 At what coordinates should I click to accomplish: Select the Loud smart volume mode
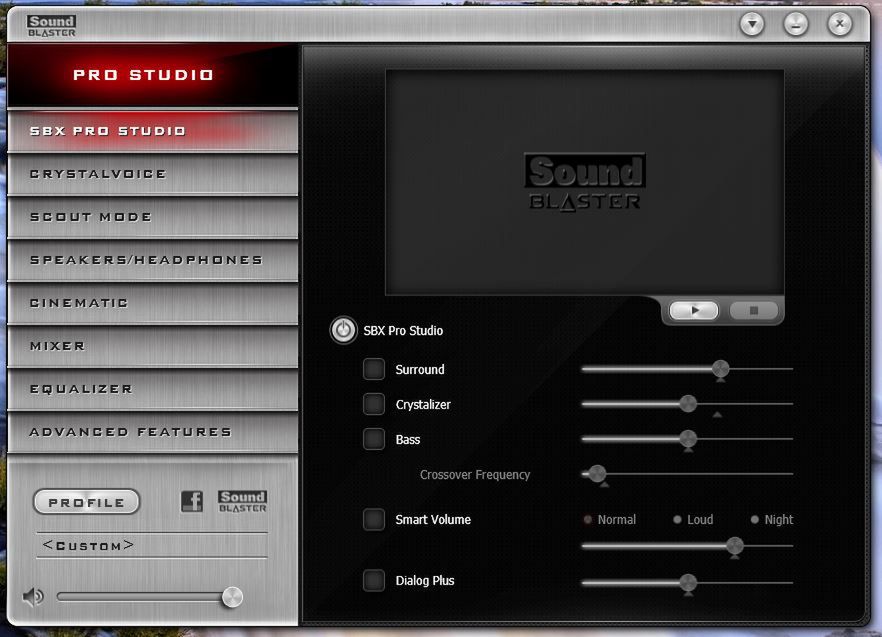click(x=677, y=519)
